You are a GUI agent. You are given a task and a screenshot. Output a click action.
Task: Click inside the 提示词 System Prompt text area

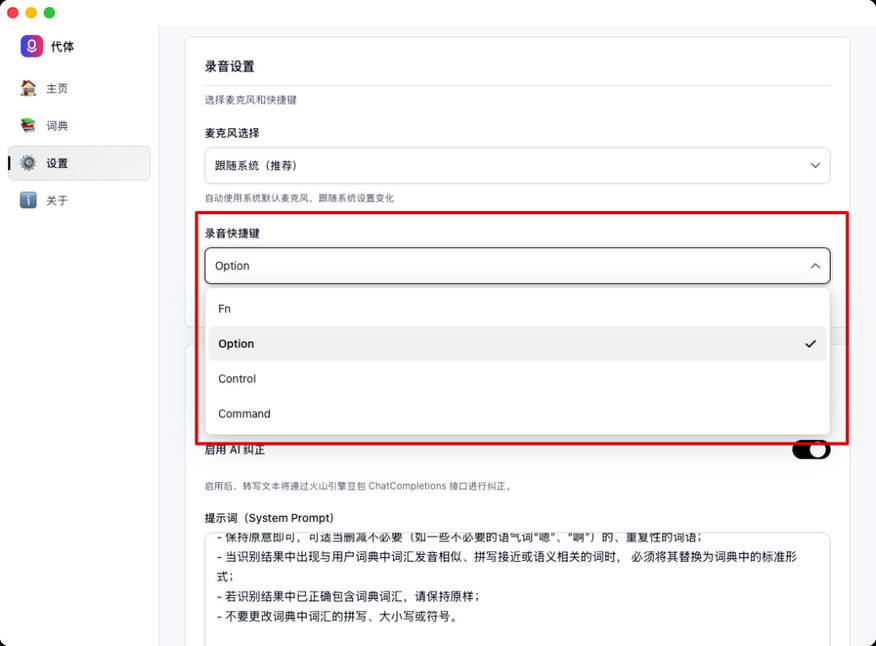click(x=517, y=590)
